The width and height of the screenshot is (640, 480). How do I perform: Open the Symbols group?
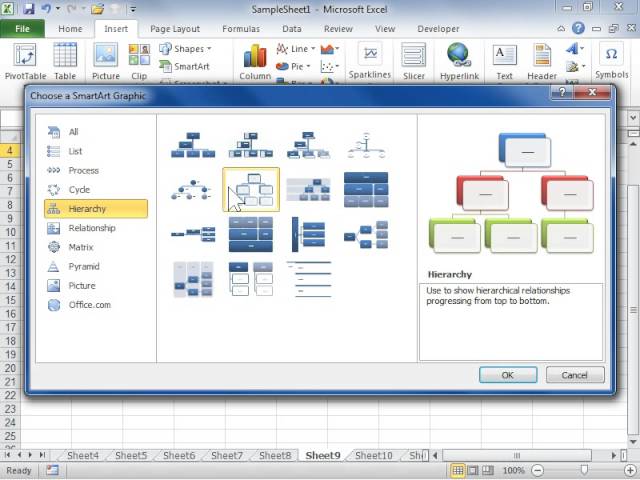pyautogui.click(x=611, y=60)
